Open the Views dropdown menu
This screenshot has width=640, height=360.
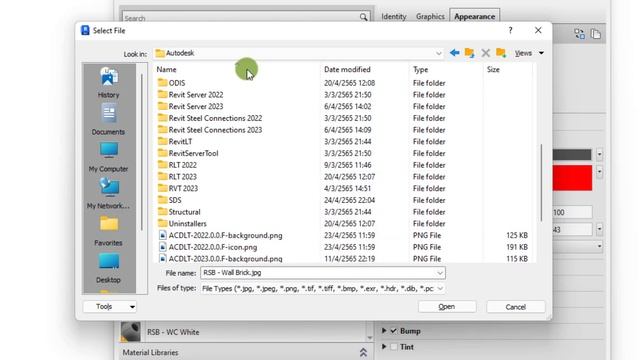pyautogui.click(x=529, y=53)
